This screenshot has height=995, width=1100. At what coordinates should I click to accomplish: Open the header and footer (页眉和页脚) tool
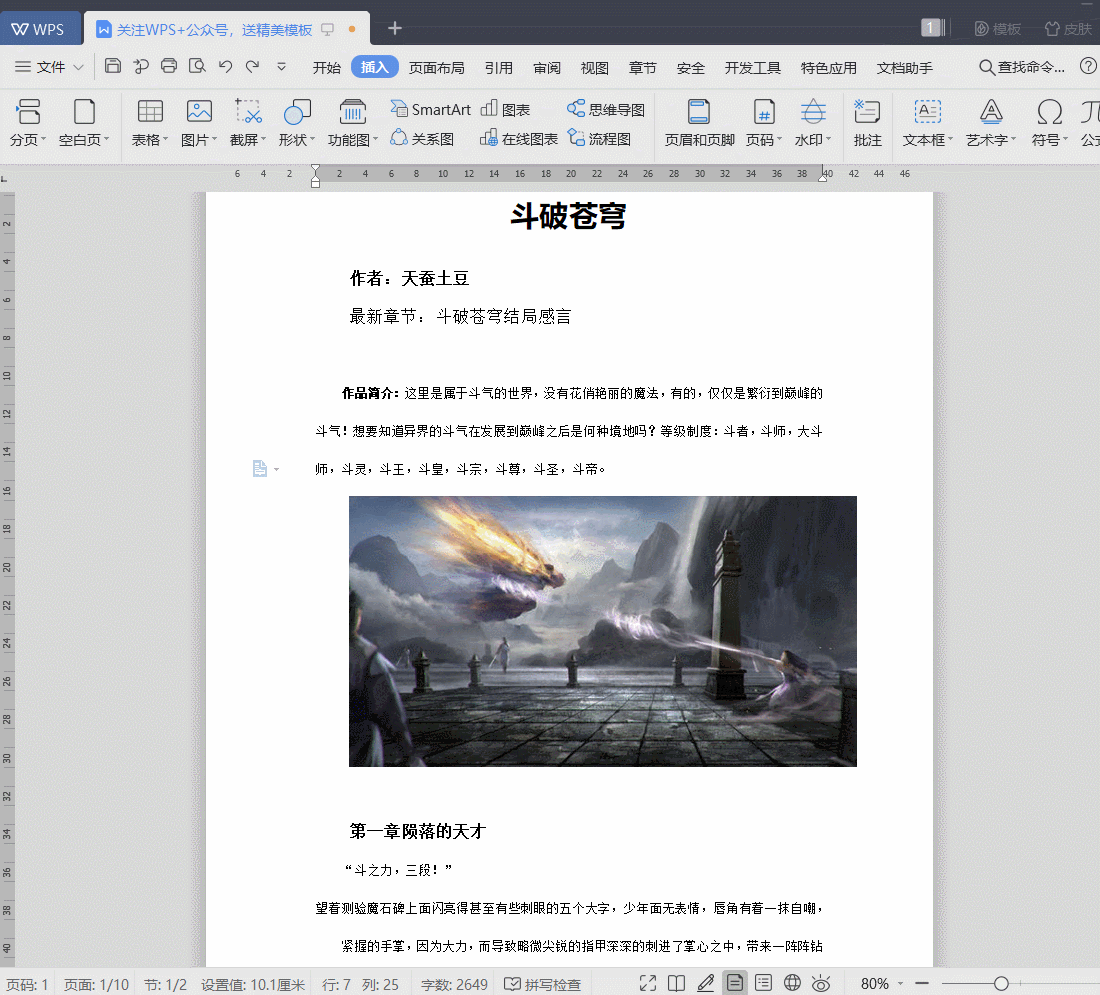coord(699,123)
